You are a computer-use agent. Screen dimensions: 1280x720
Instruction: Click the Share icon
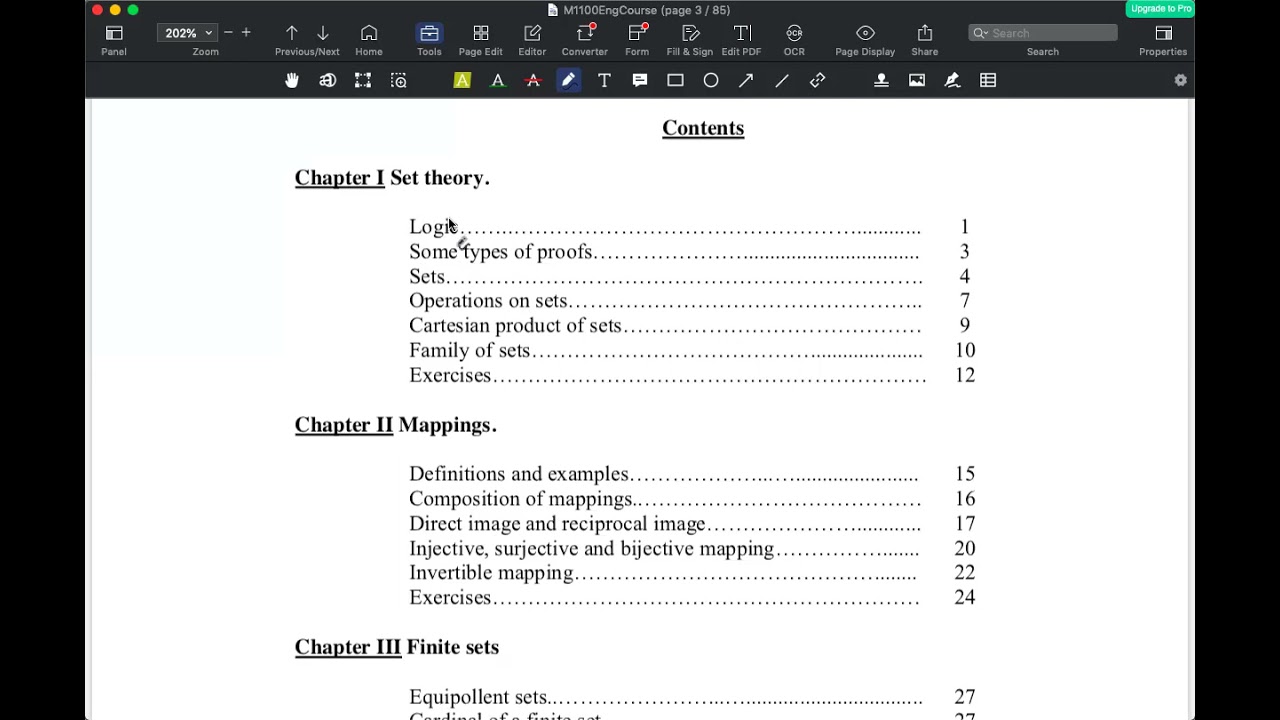[x=925, y=33]
